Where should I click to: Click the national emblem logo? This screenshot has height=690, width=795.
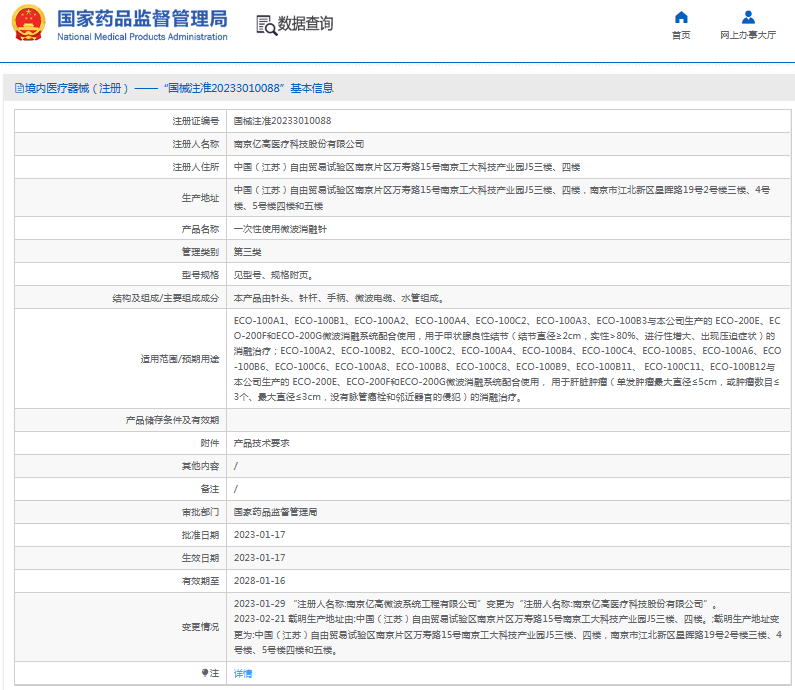[x=29, y=23]
